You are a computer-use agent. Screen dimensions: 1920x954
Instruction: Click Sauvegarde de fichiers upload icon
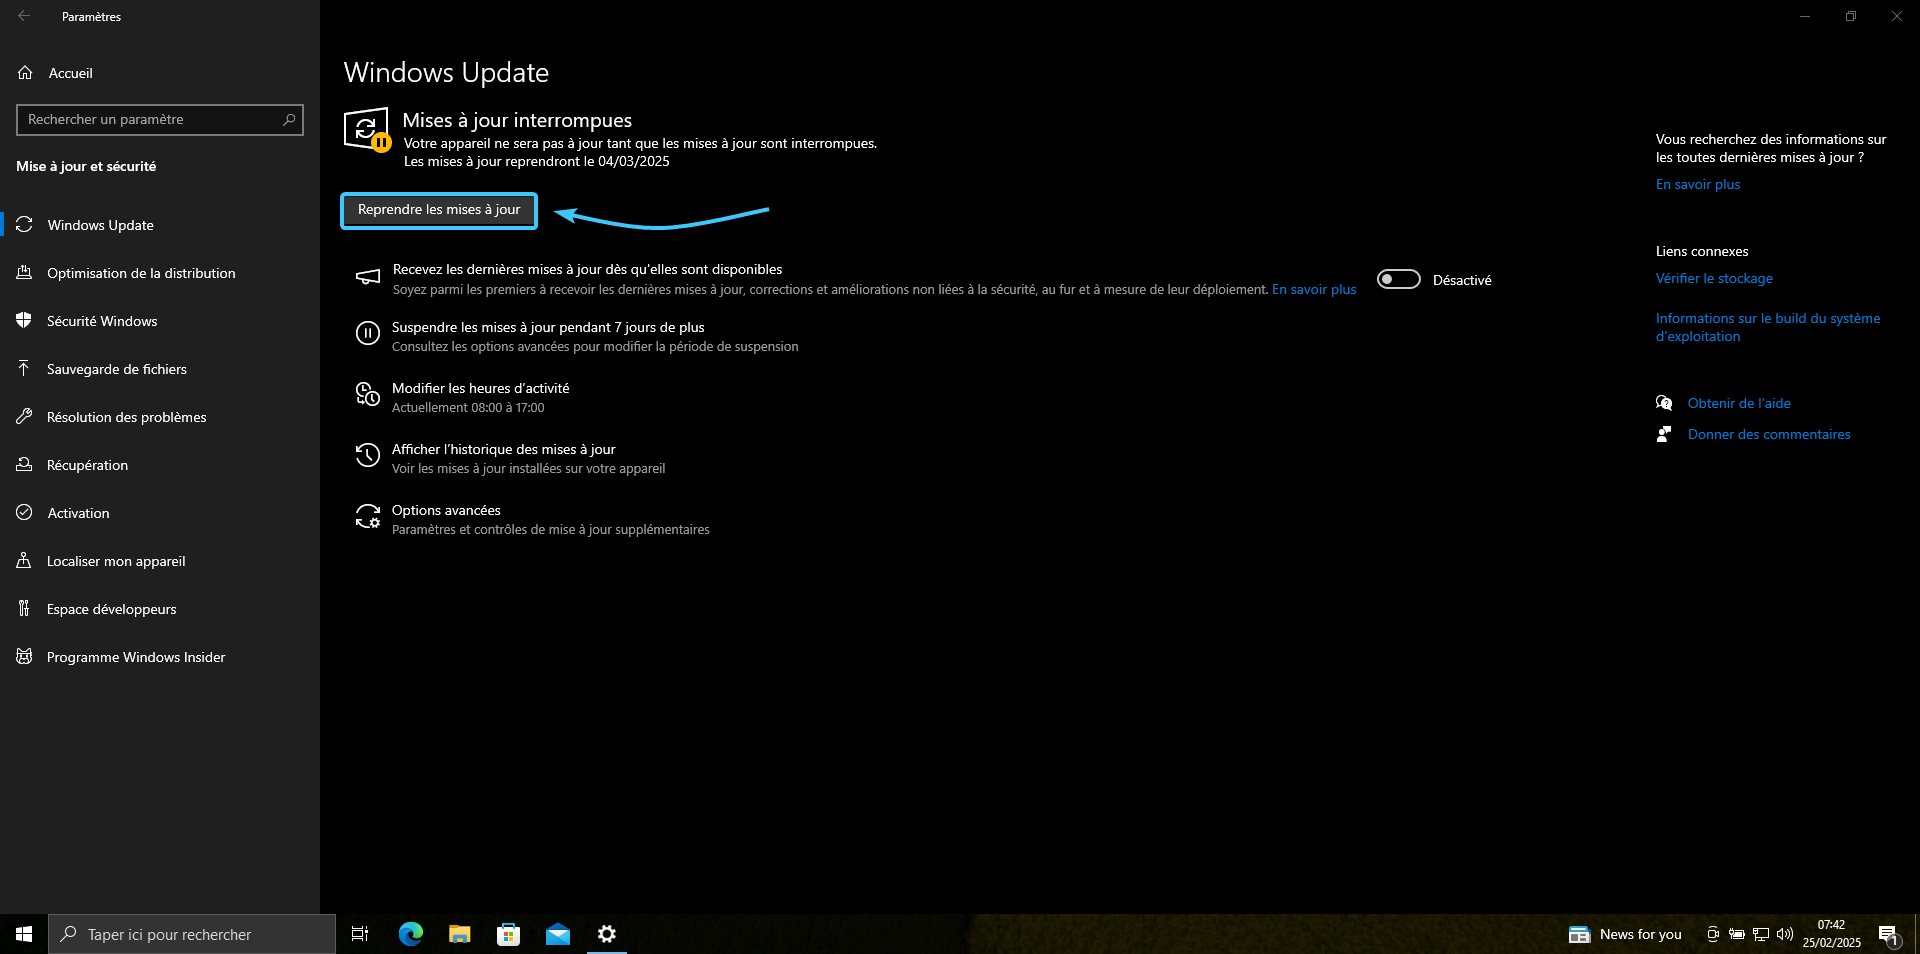(x=25, y=369)
